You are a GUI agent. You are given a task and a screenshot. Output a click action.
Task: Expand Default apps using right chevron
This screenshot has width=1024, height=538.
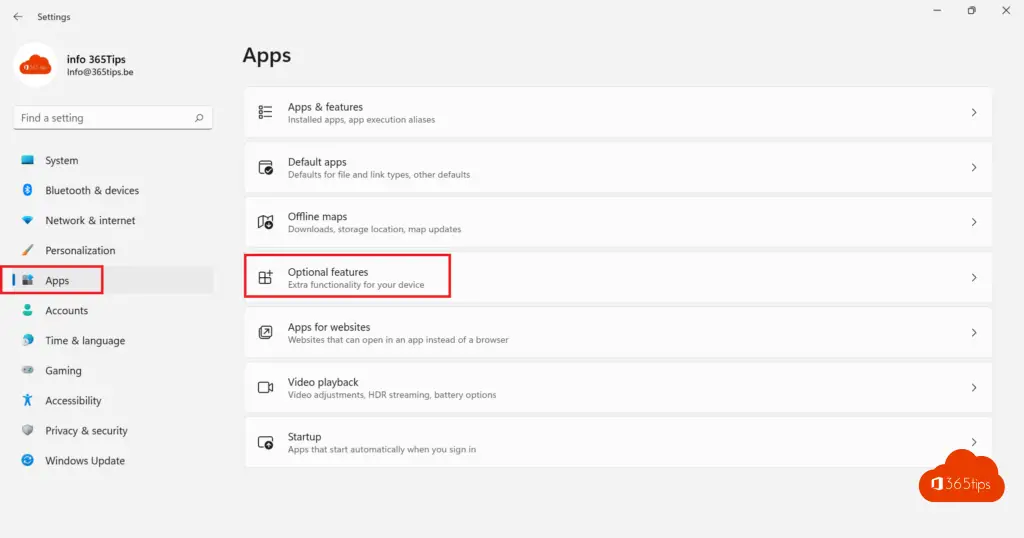(974, 168)
